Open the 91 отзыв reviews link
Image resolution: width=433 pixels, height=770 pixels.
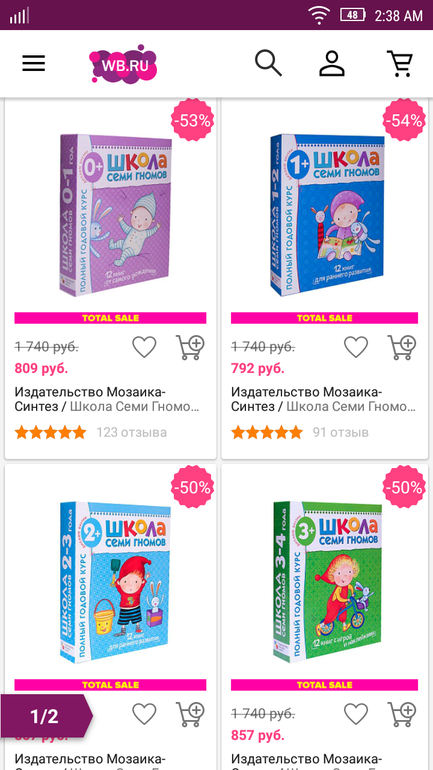pyautogui.click(x=341, y=433)
